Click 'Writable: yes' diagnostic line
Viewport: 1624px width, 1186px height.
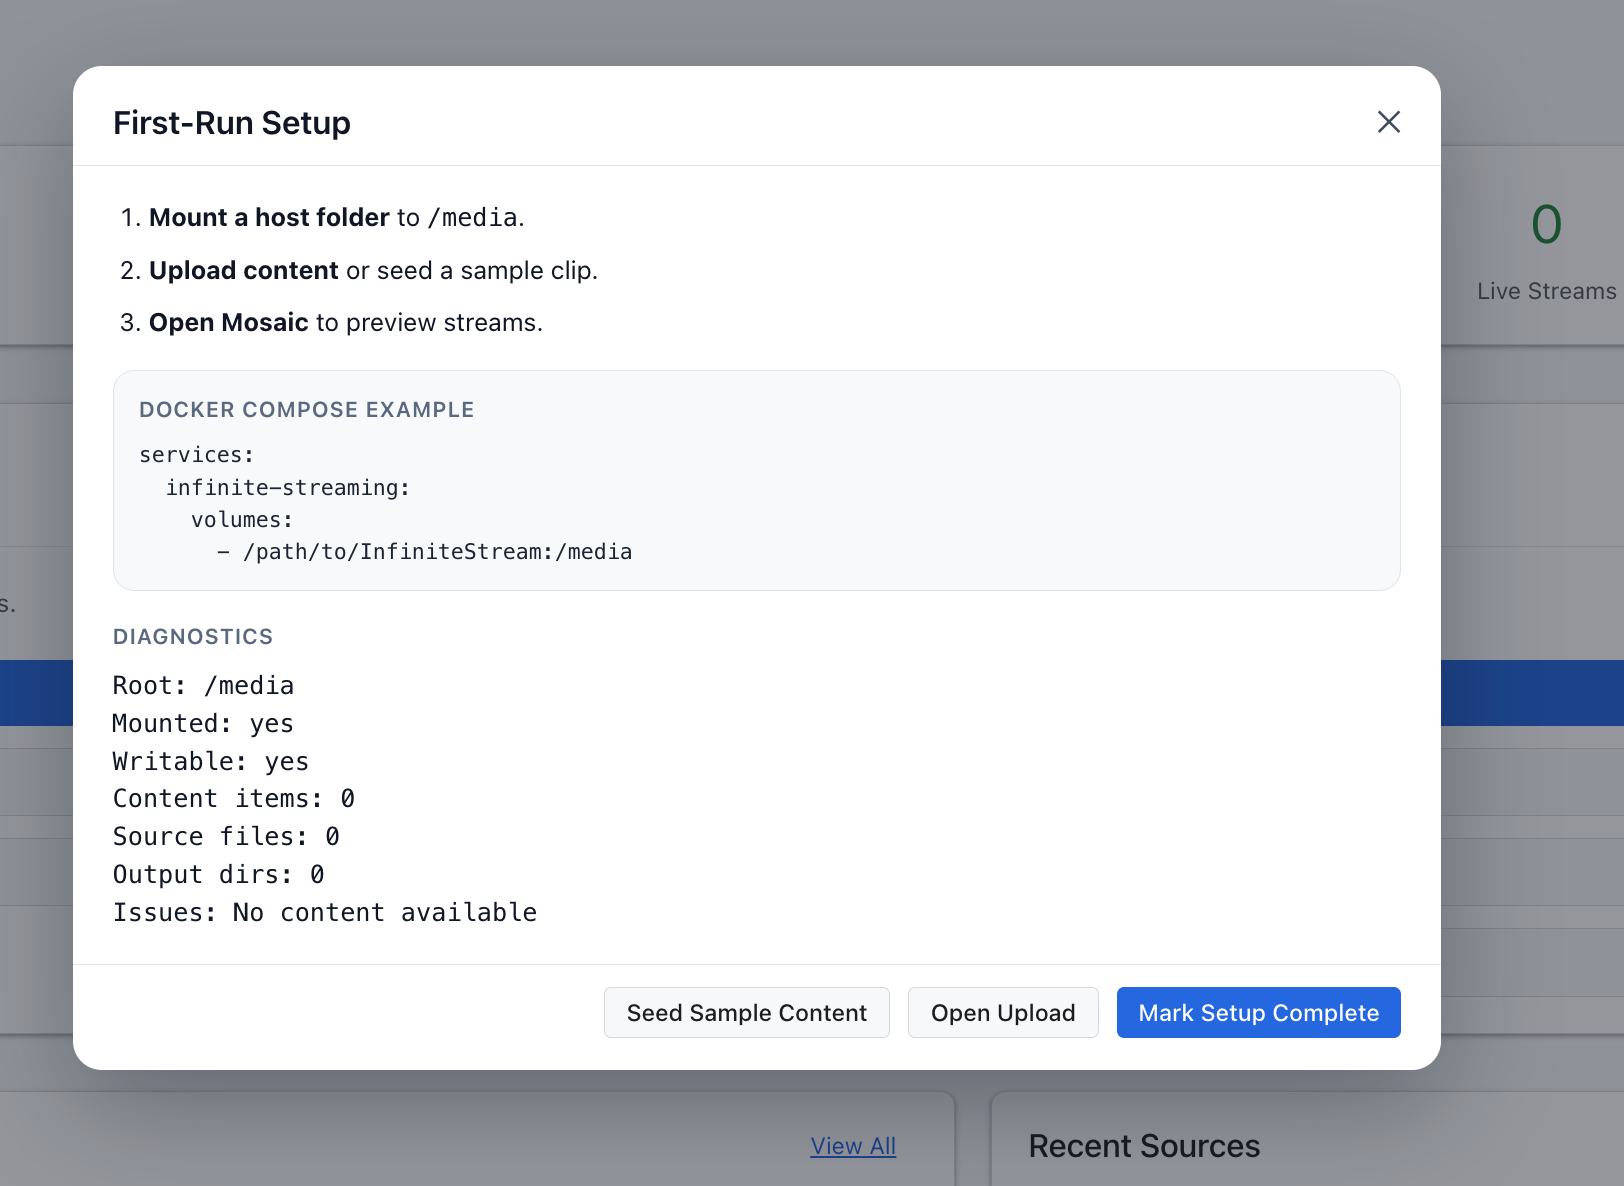coord(211,762)
